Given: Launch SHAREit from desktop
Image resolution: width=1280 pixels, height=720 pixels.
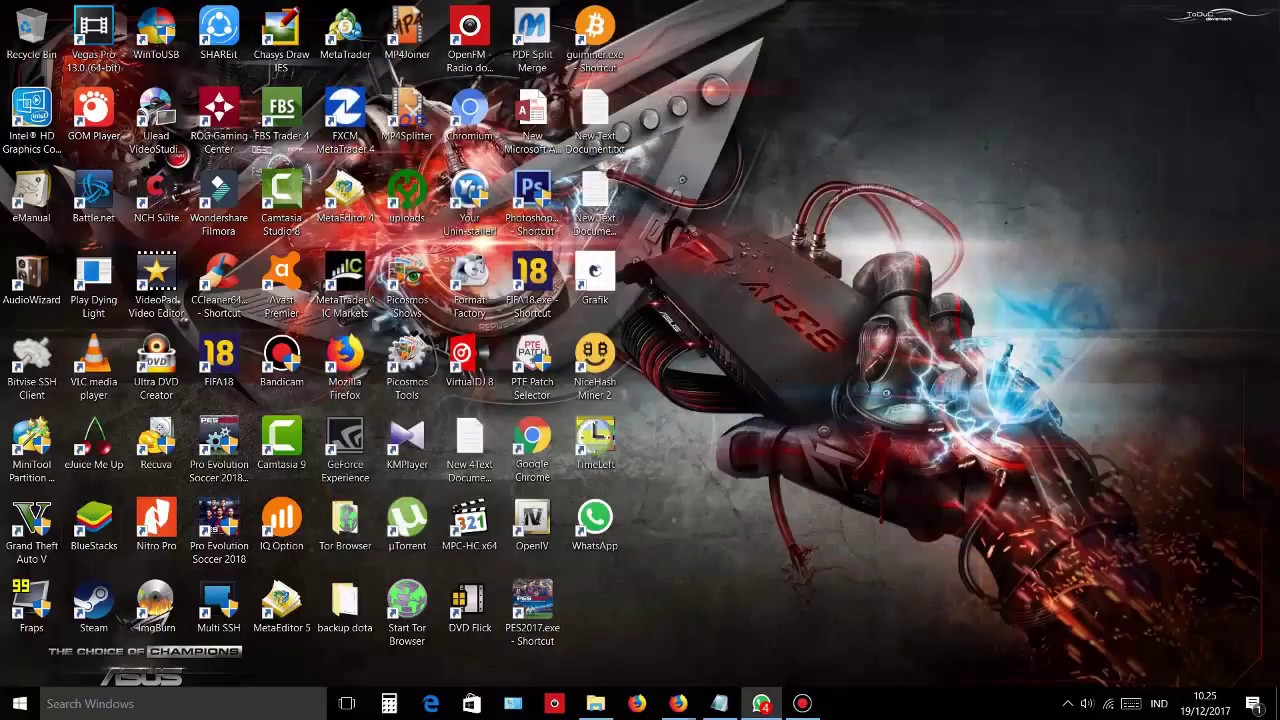Looking at the screenshot, I should pos(218,33).
